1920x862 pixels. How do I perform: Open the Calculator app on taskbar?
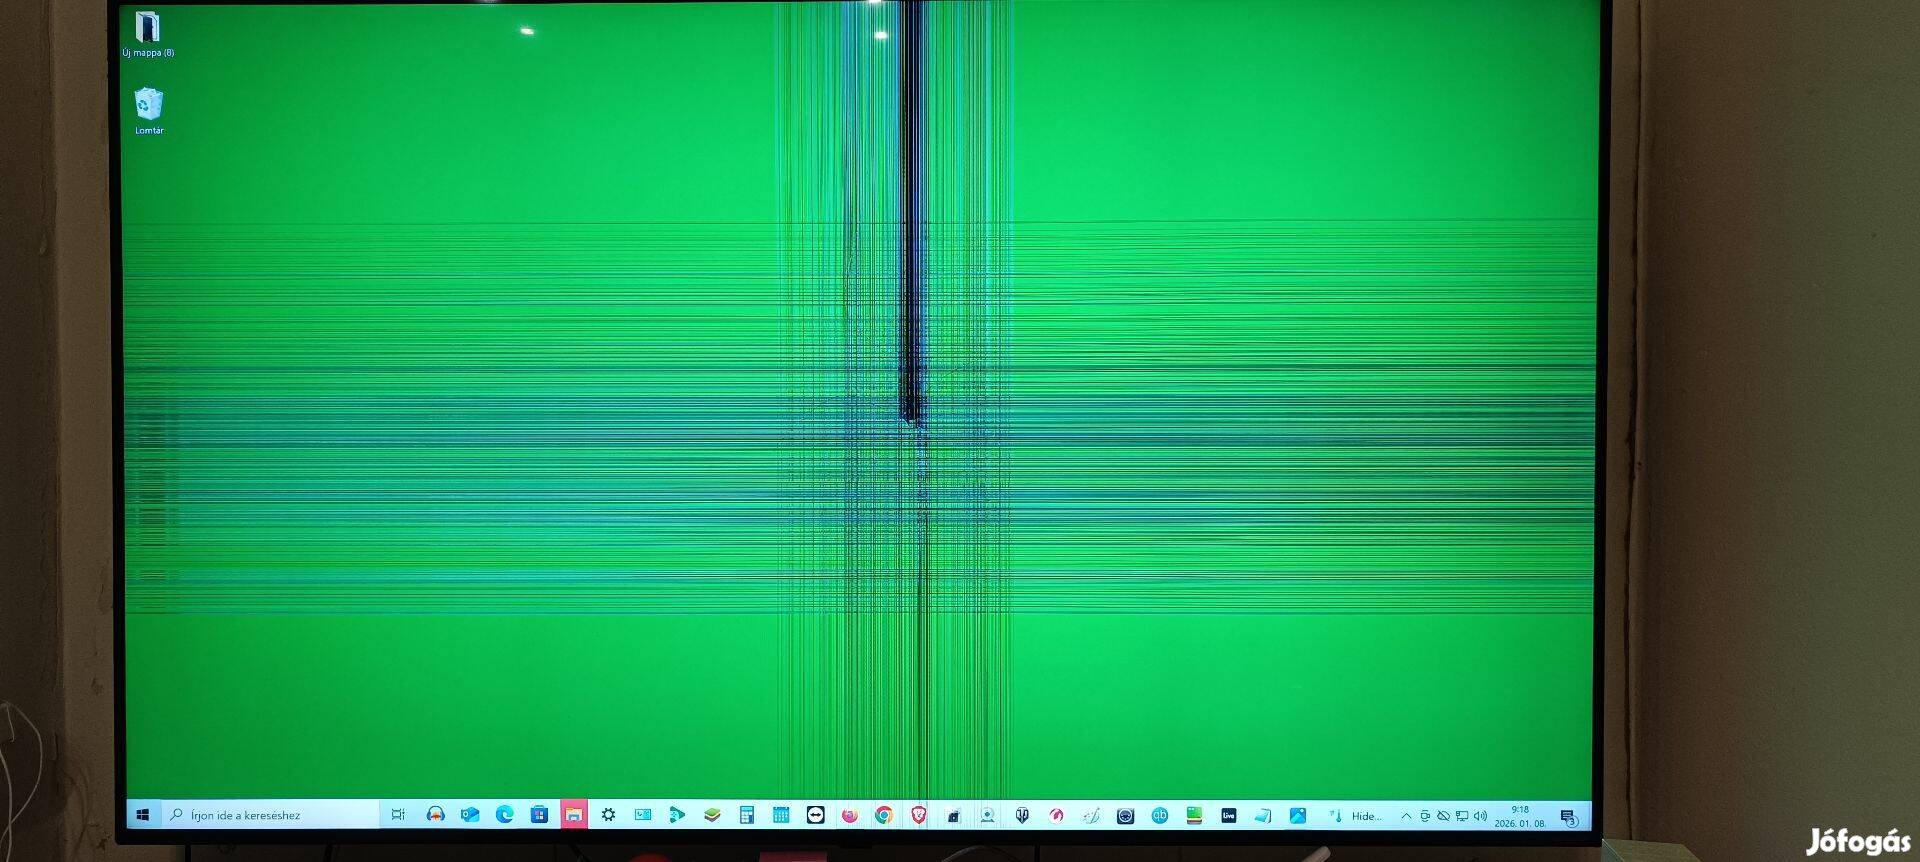[x=746, y=815]
